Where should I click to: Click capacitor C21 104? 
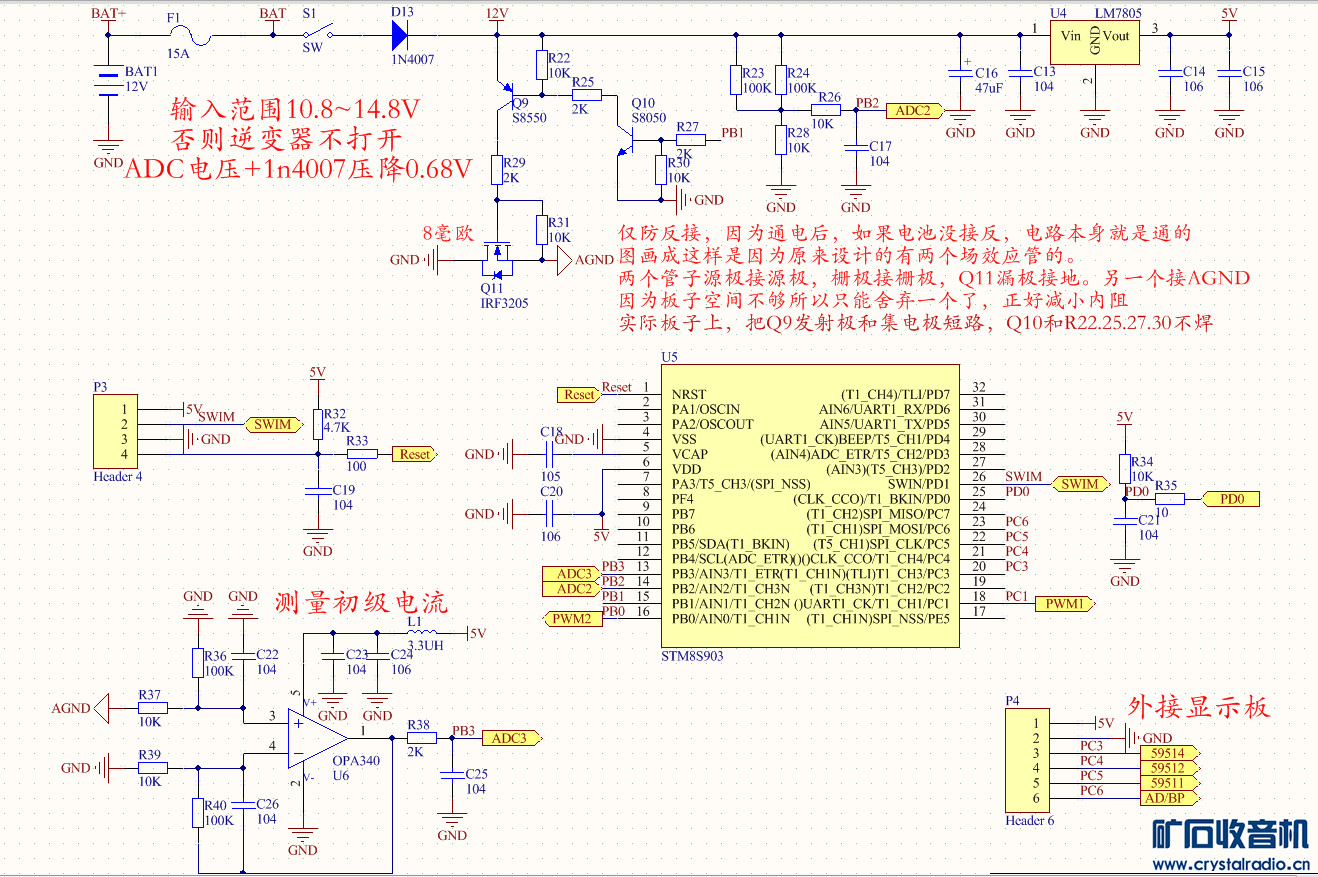point(1125,521)
